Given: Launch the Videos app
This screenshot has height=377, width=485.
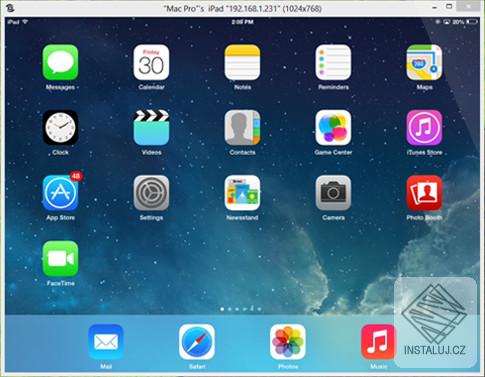Looking at the screenshot, I should 151,128.
